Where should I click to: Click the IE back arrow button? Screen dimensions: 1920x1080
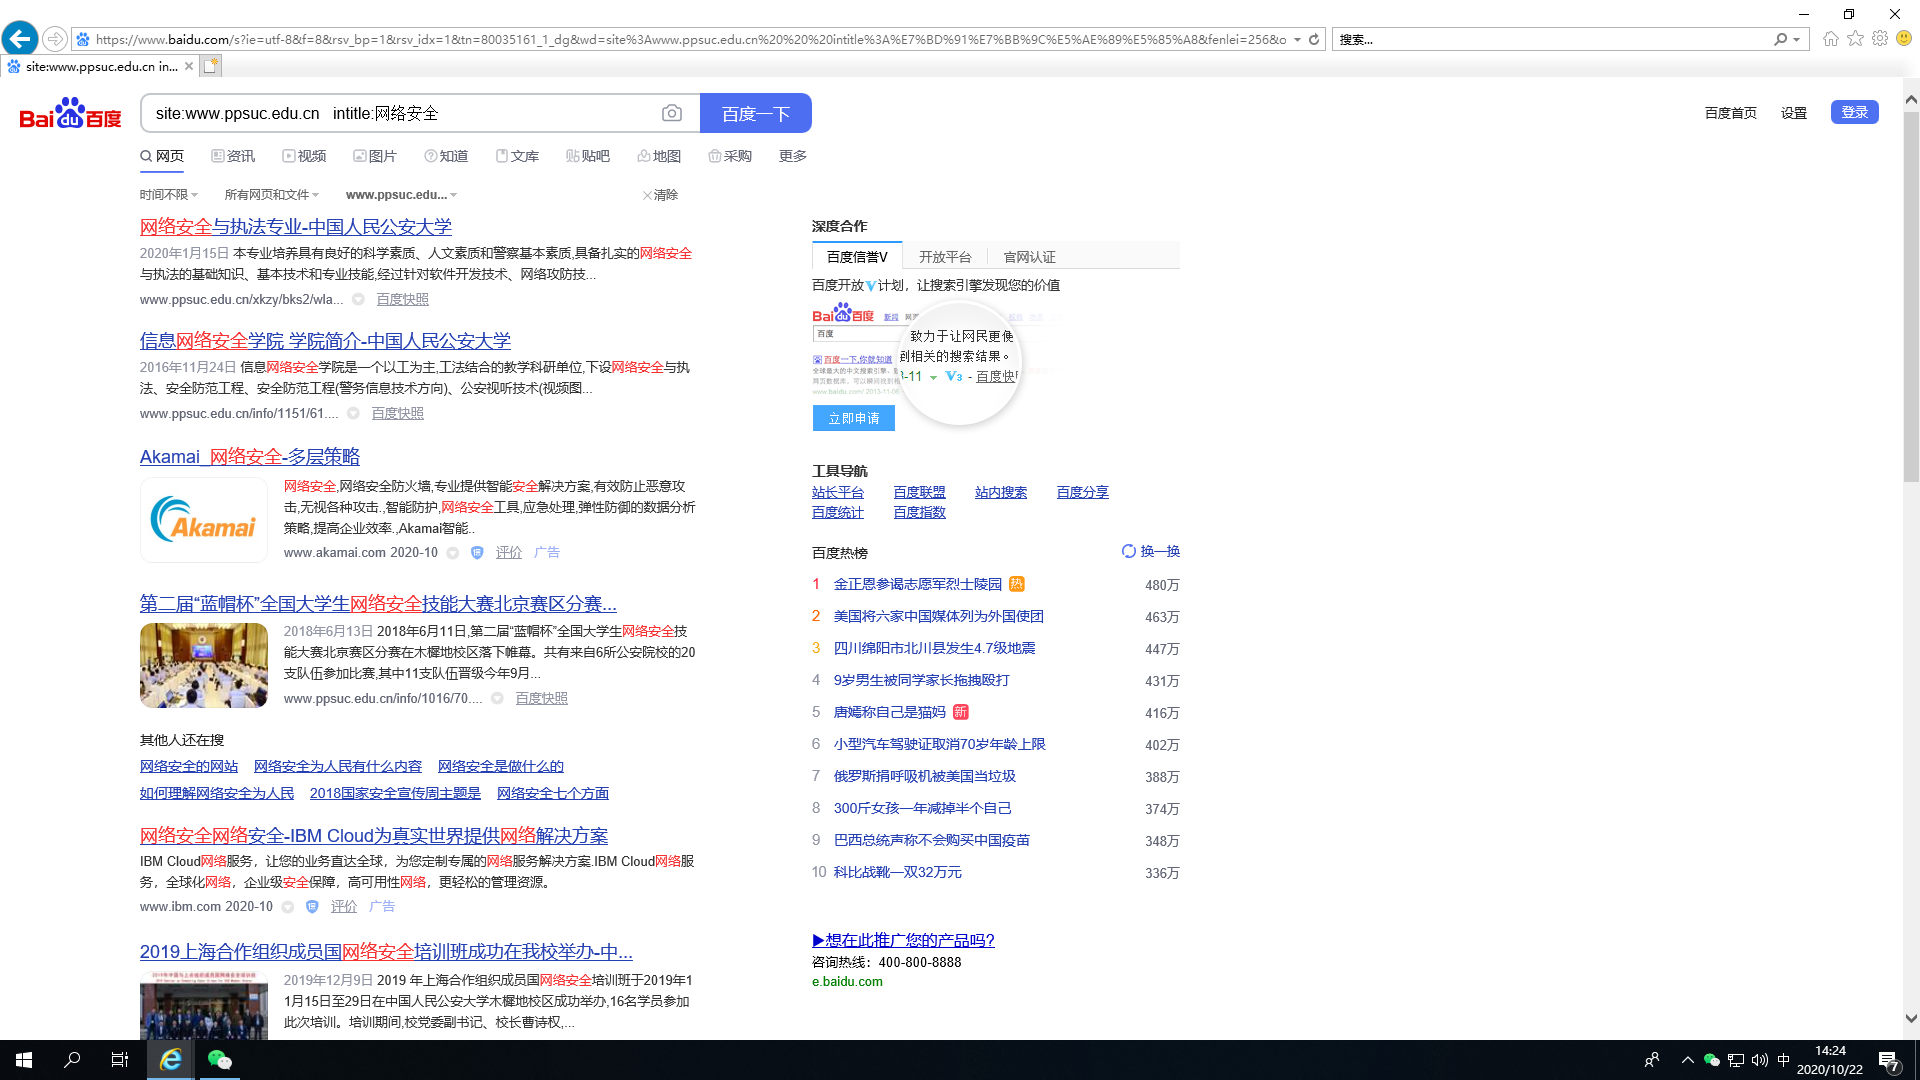click(20, 39)
